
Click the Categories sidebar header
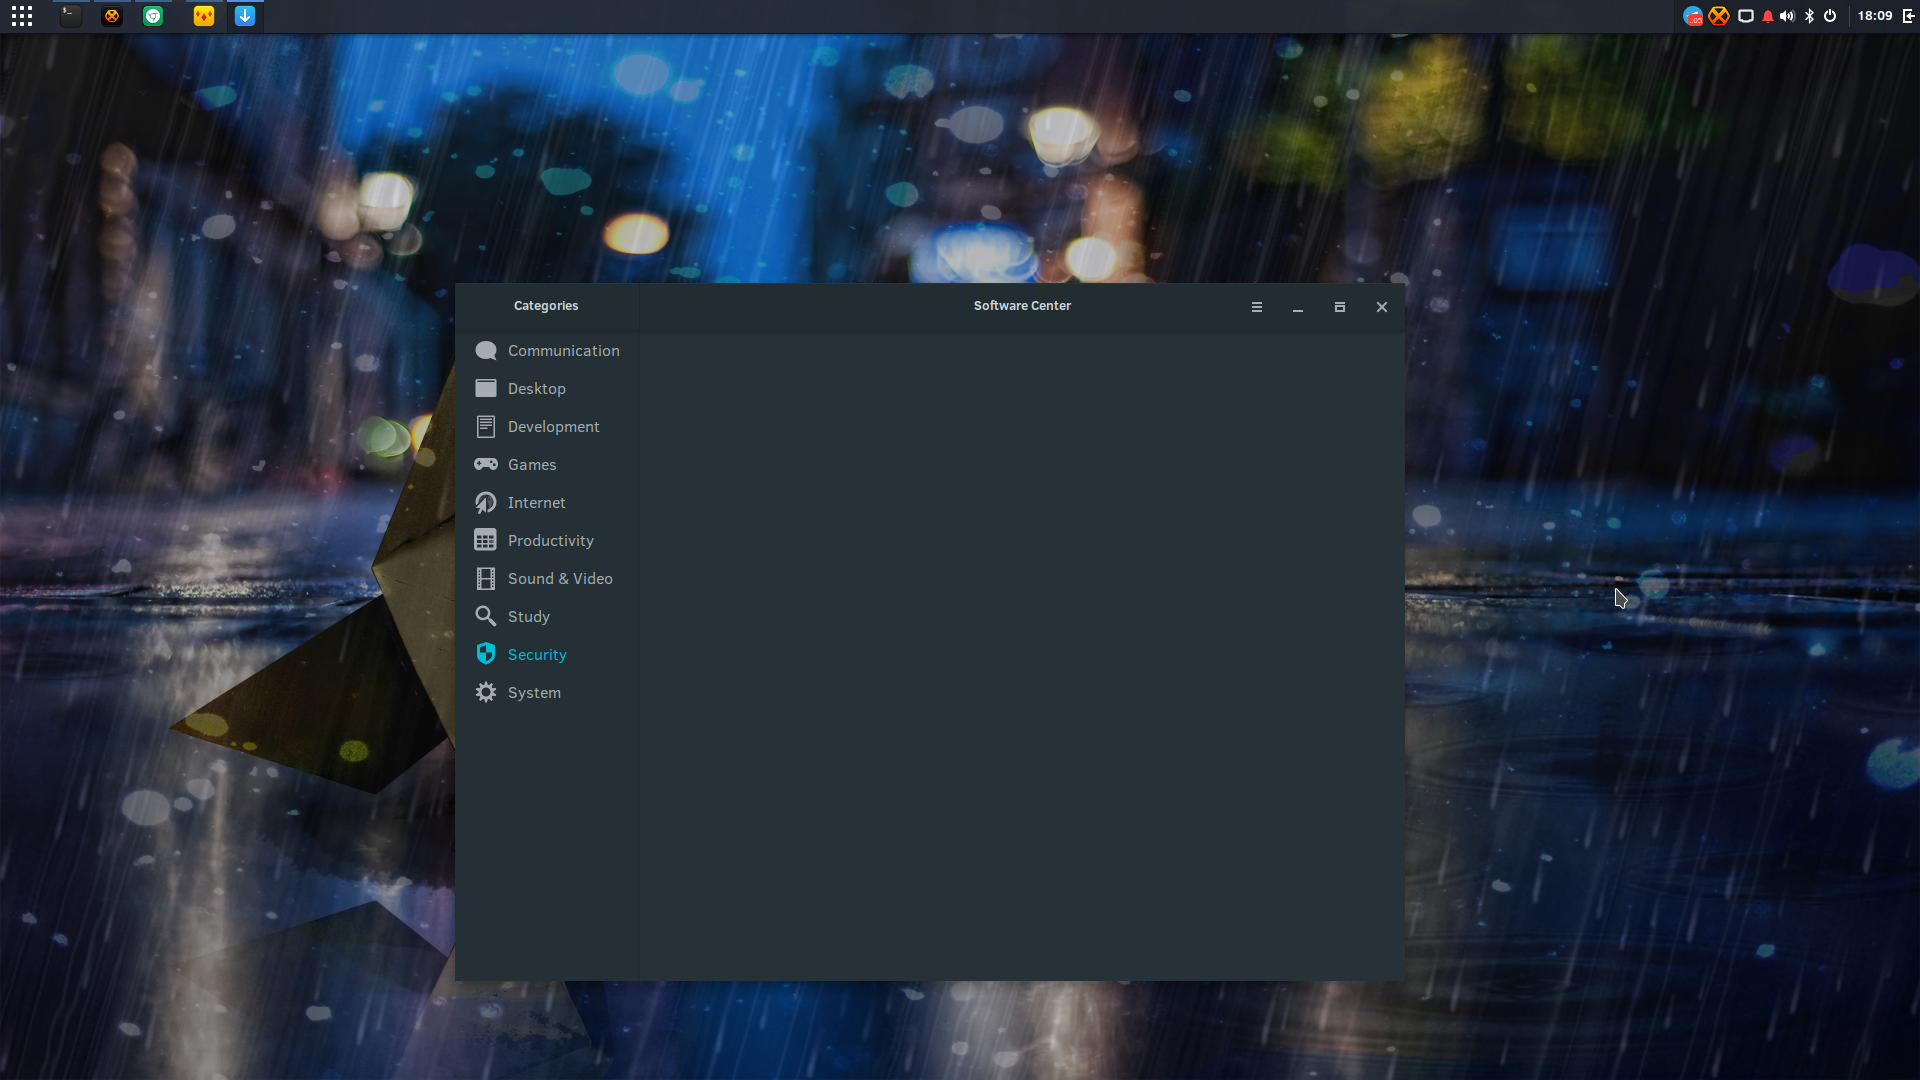point(546,306)
